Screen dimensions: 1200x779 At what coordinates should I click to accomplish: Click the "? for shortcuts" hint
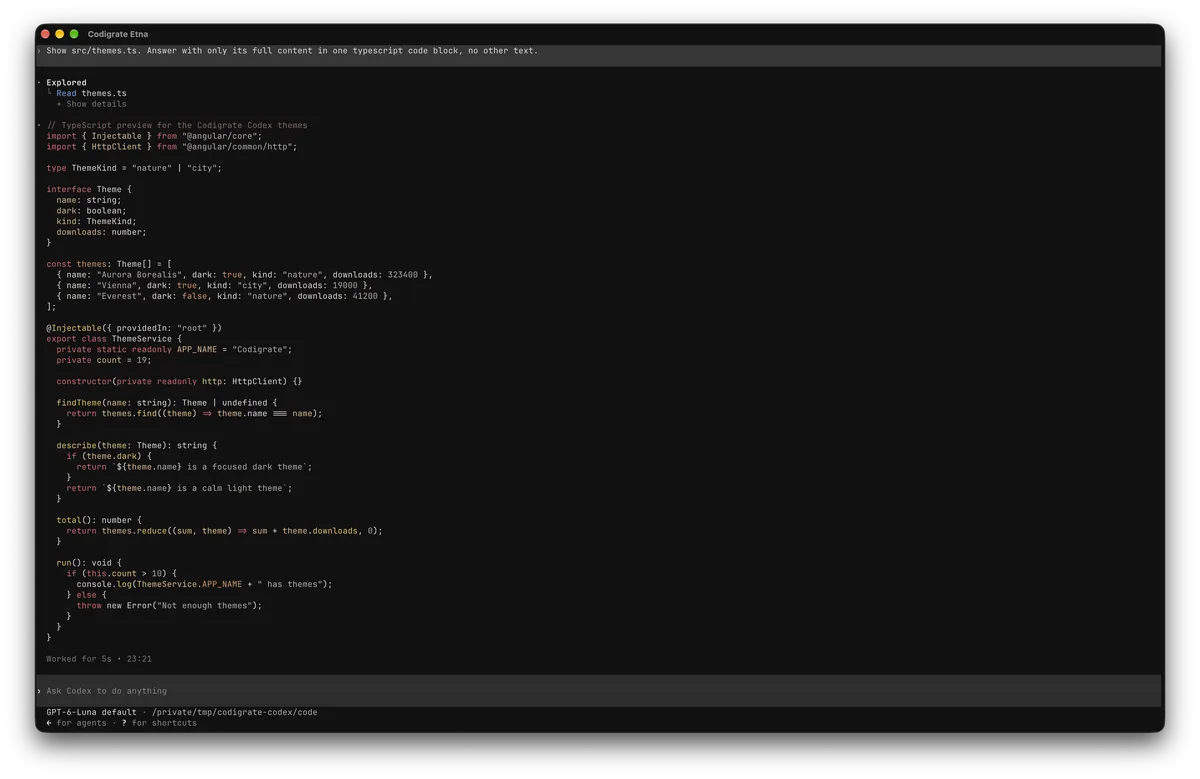(159, 723)
